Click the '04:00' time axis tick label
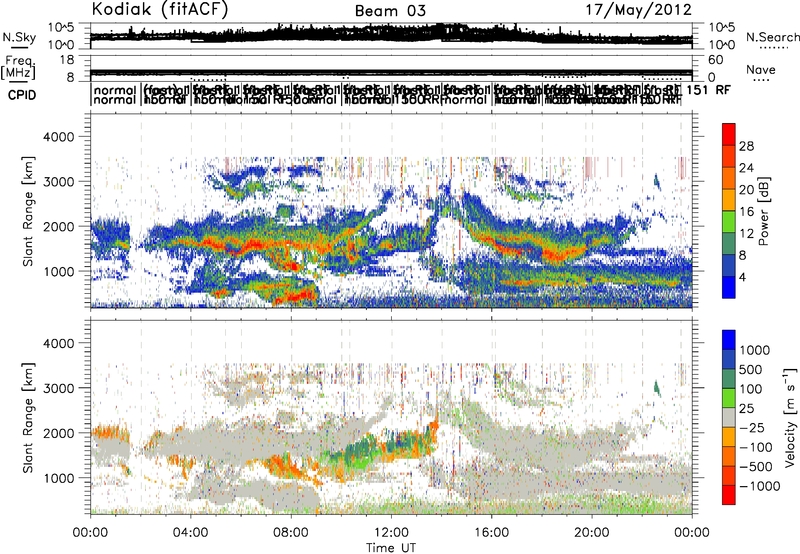The height and width of the screenshot is (554, 800). pyautogui.click(x=191, y=533)
